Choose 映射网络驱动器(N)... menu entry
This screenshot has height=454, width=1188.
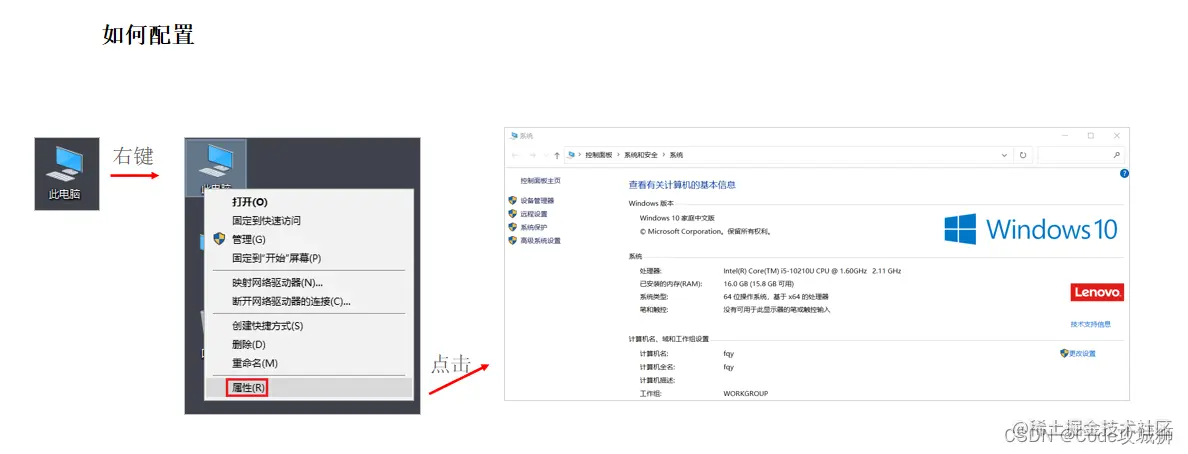click(277, 283)
